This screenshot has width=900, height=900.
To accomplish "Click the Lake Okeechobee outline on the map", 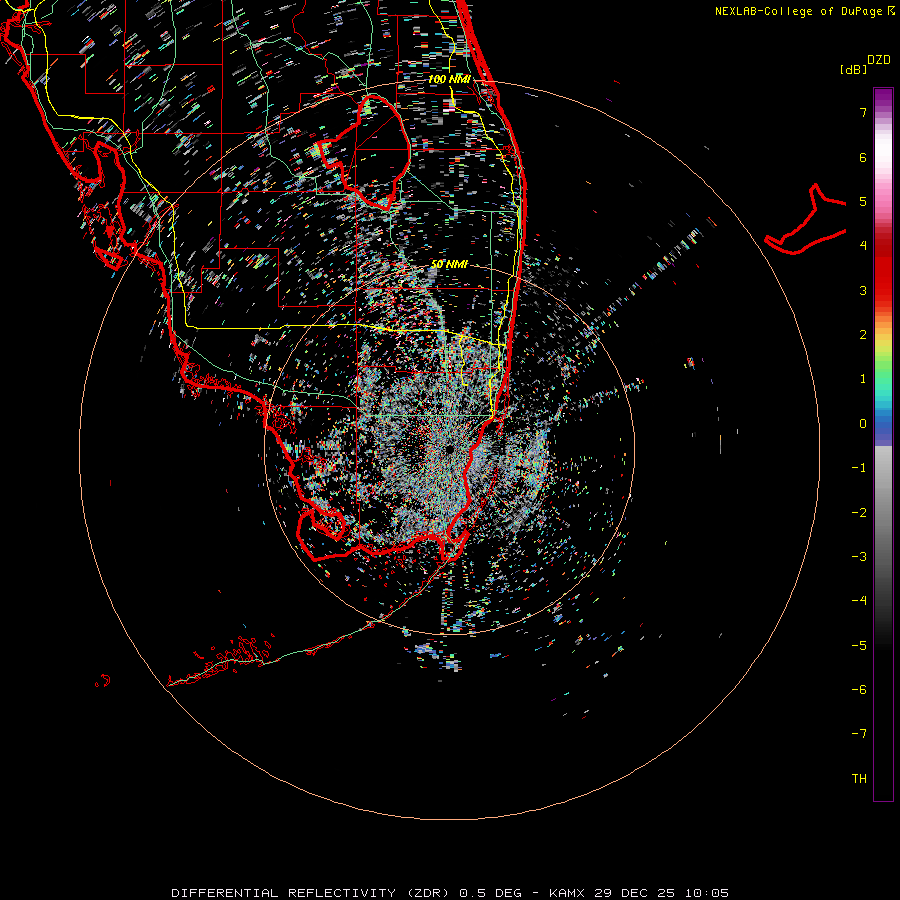I will pos(364,152).
